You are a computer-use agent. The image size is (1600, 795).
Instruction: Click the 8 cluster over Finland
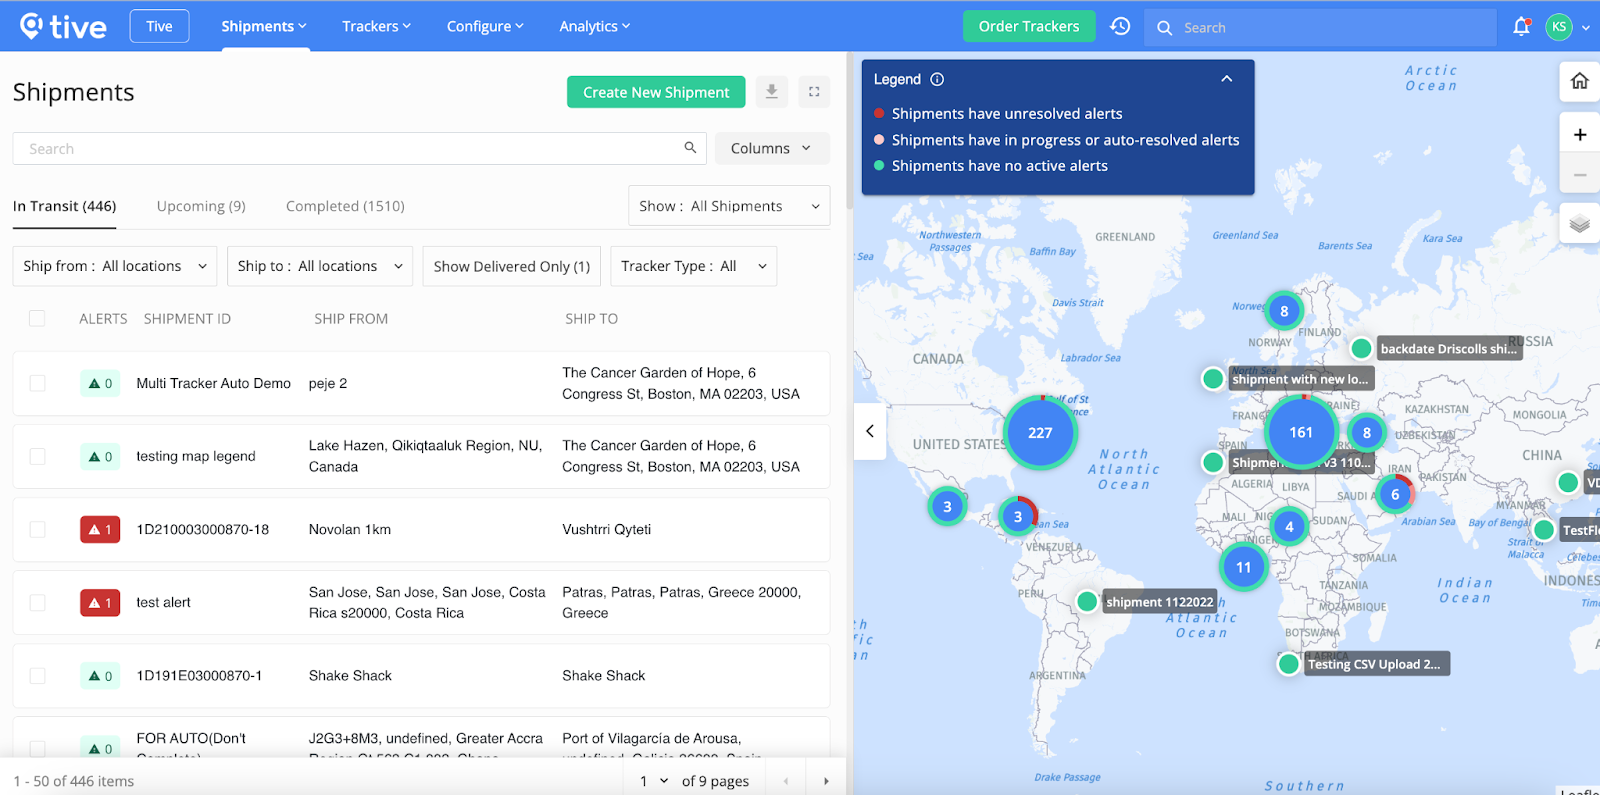coord(1284,311)
